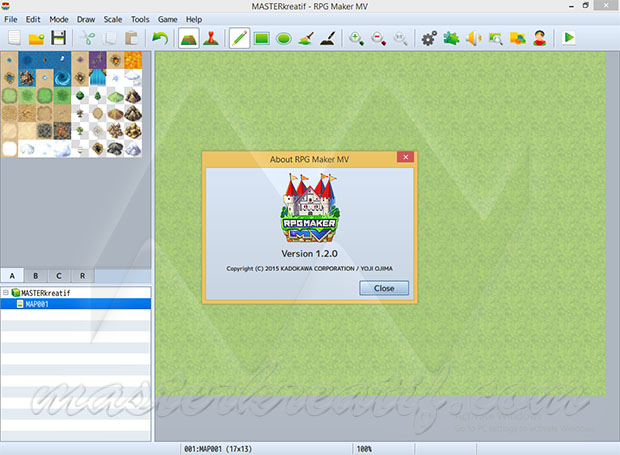Open the Sound Test speaker icon
This screenshot has height=455, width=620.
click(x=473, y=38)
